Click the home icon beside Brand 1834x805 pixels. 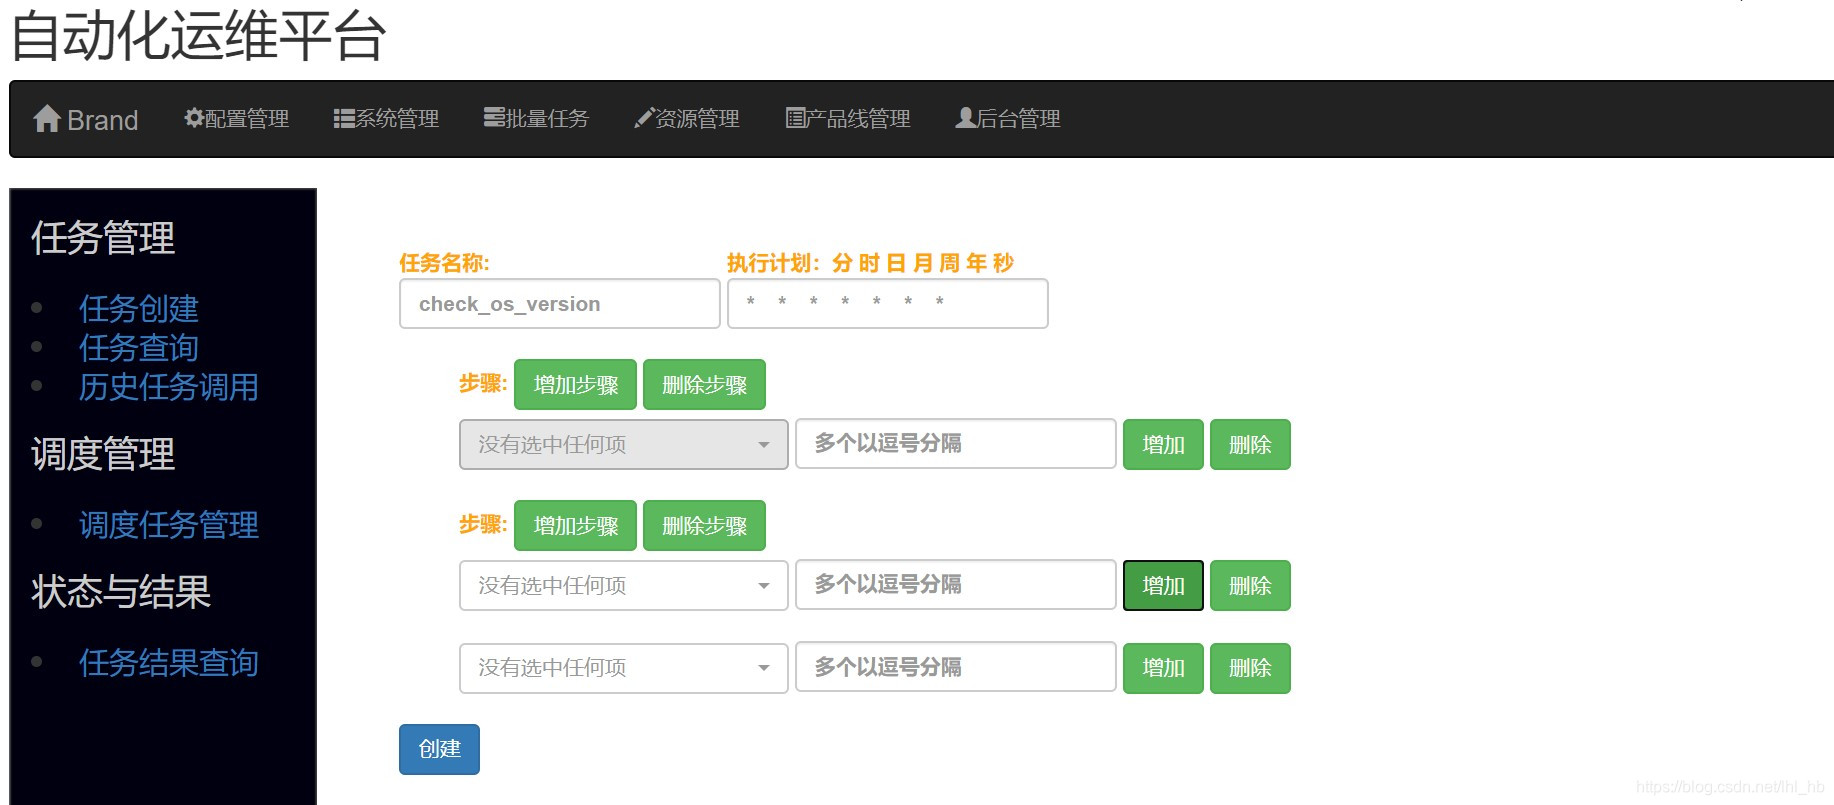(47, 119)
